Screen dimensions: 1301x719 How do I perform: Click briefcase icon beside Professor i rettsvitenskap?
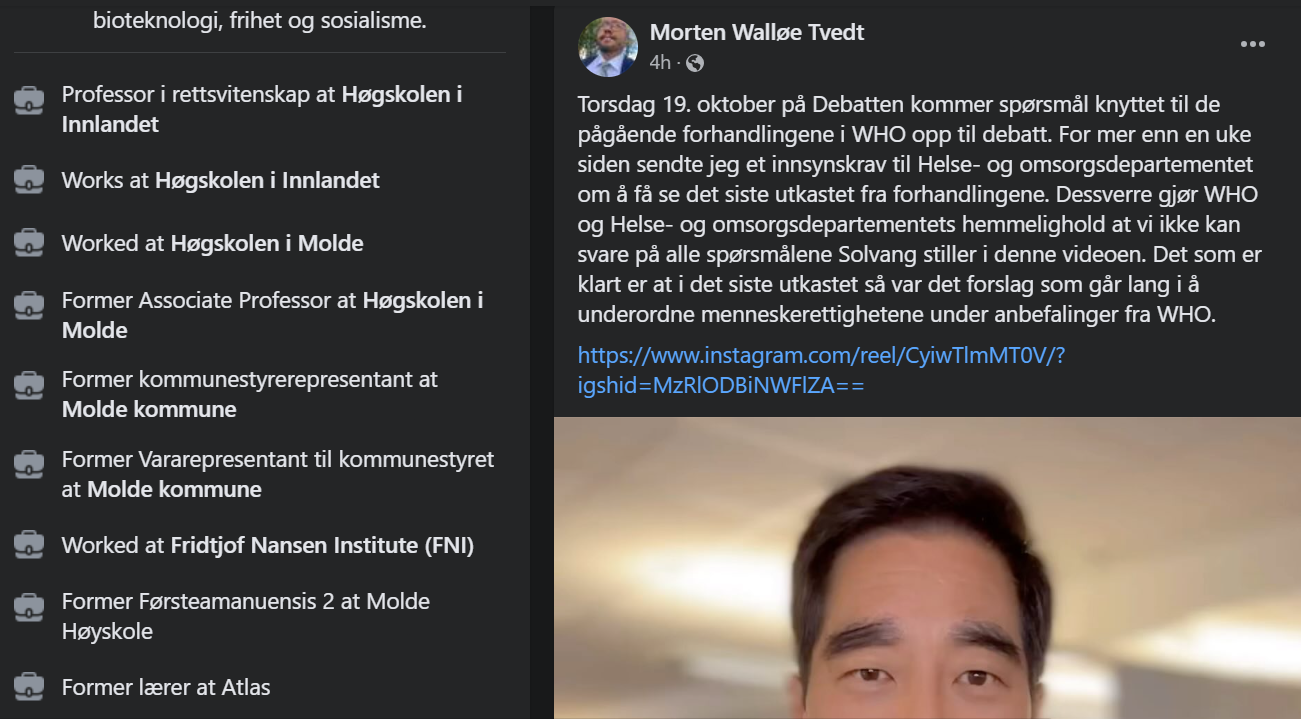pyautogui.click(x=29, y=100)
